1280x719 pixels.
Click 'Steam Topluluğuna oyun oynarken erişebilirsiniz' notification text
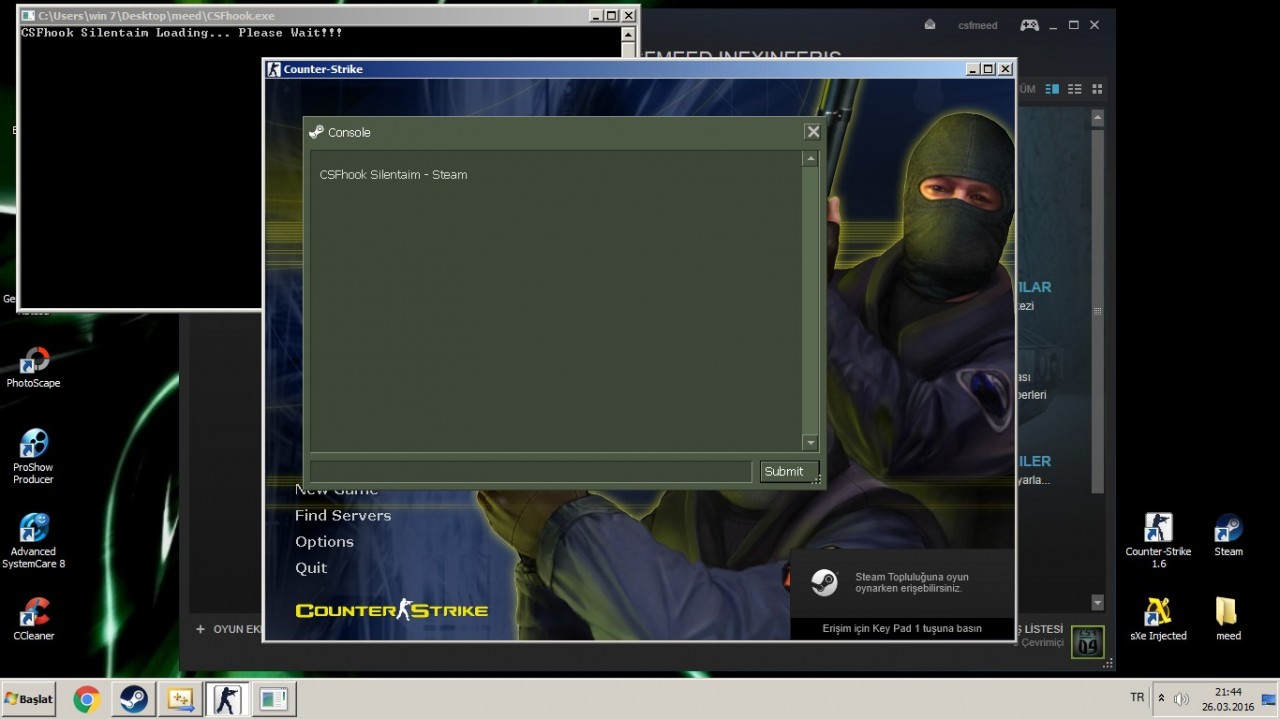(912, 583)
